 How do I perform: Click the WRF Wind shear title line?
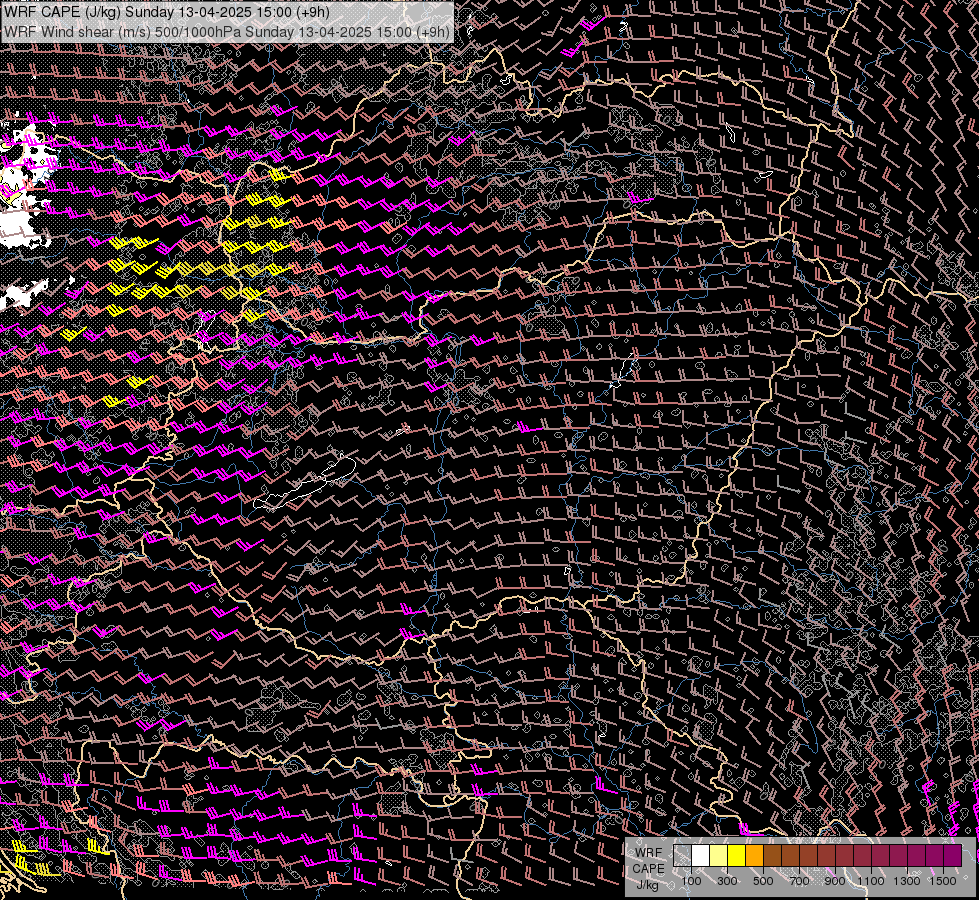[227, 31]
